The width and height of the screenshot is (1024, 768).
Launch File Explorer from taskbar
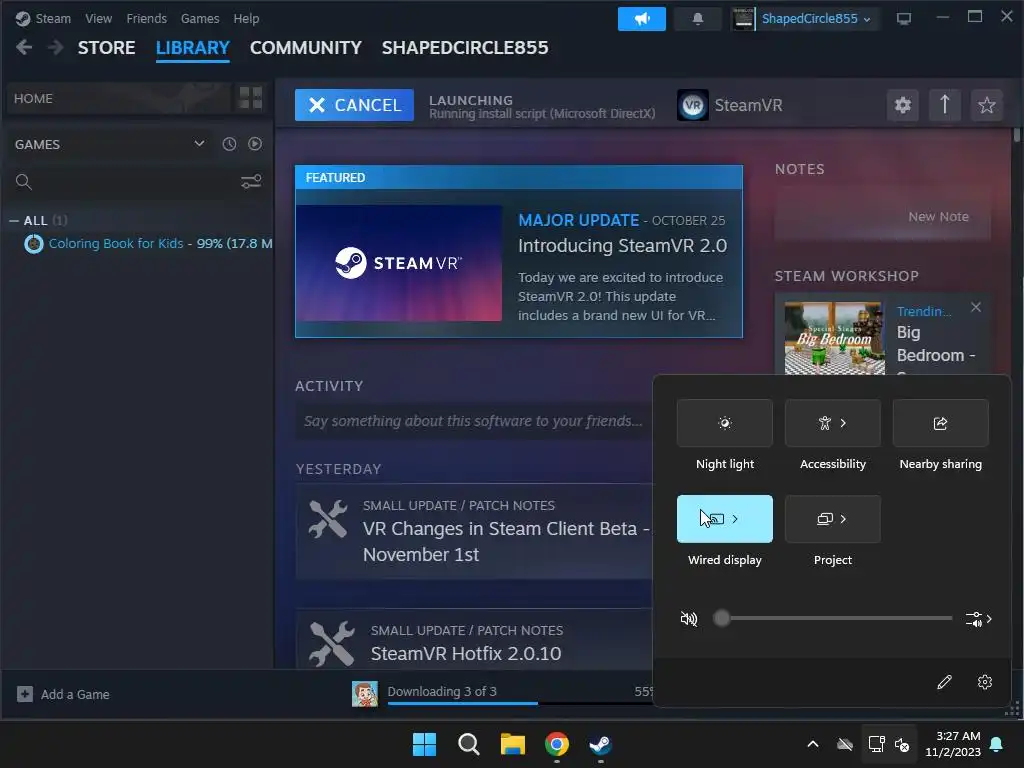[513, 744]
